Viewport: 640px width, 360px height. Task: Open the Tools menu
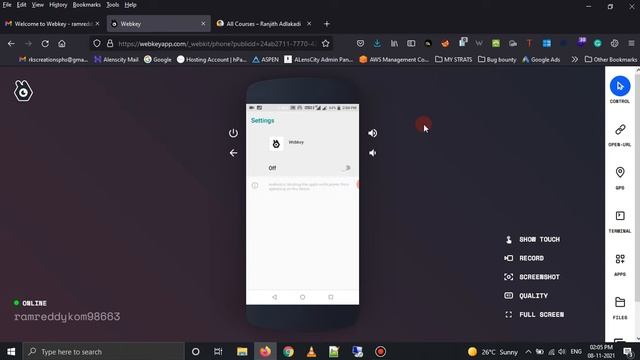(x=113, y=5)
